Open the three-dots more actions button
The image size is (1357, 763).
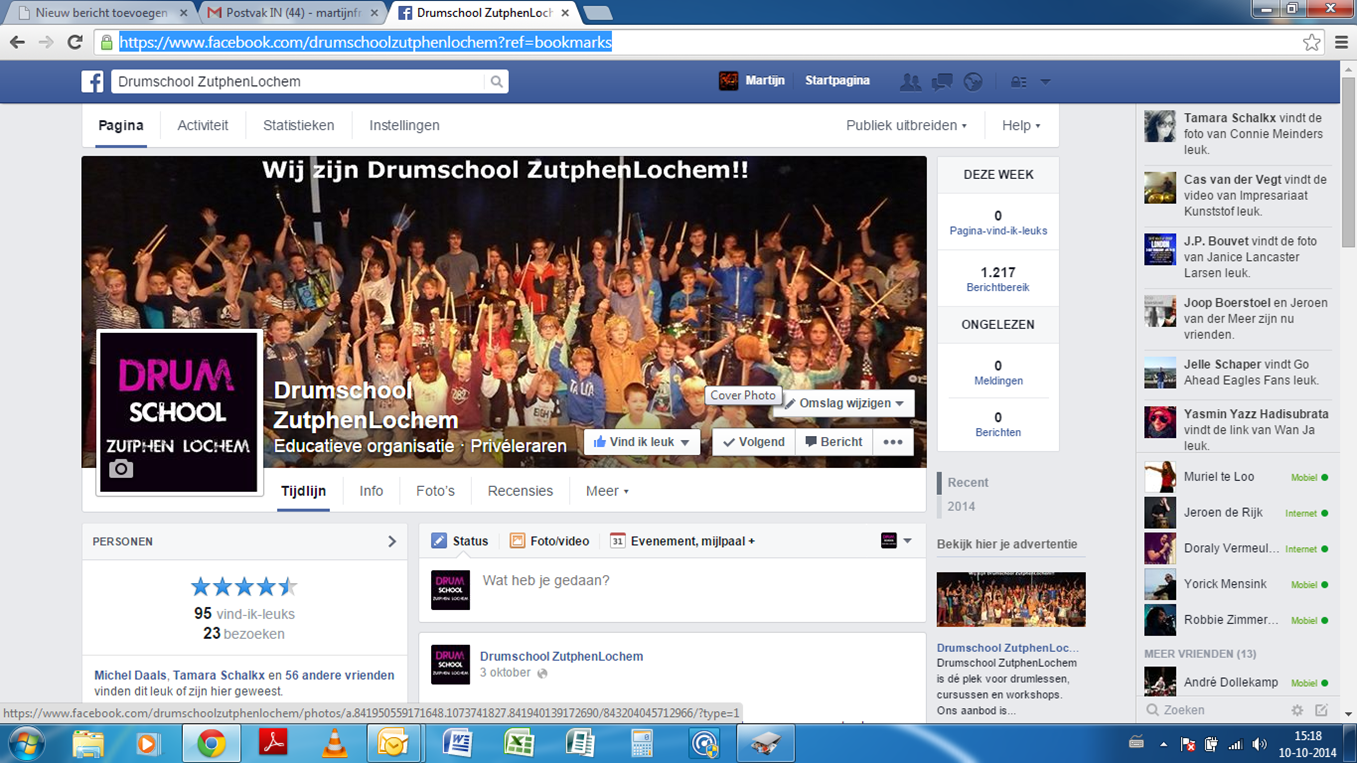point(893,442)
